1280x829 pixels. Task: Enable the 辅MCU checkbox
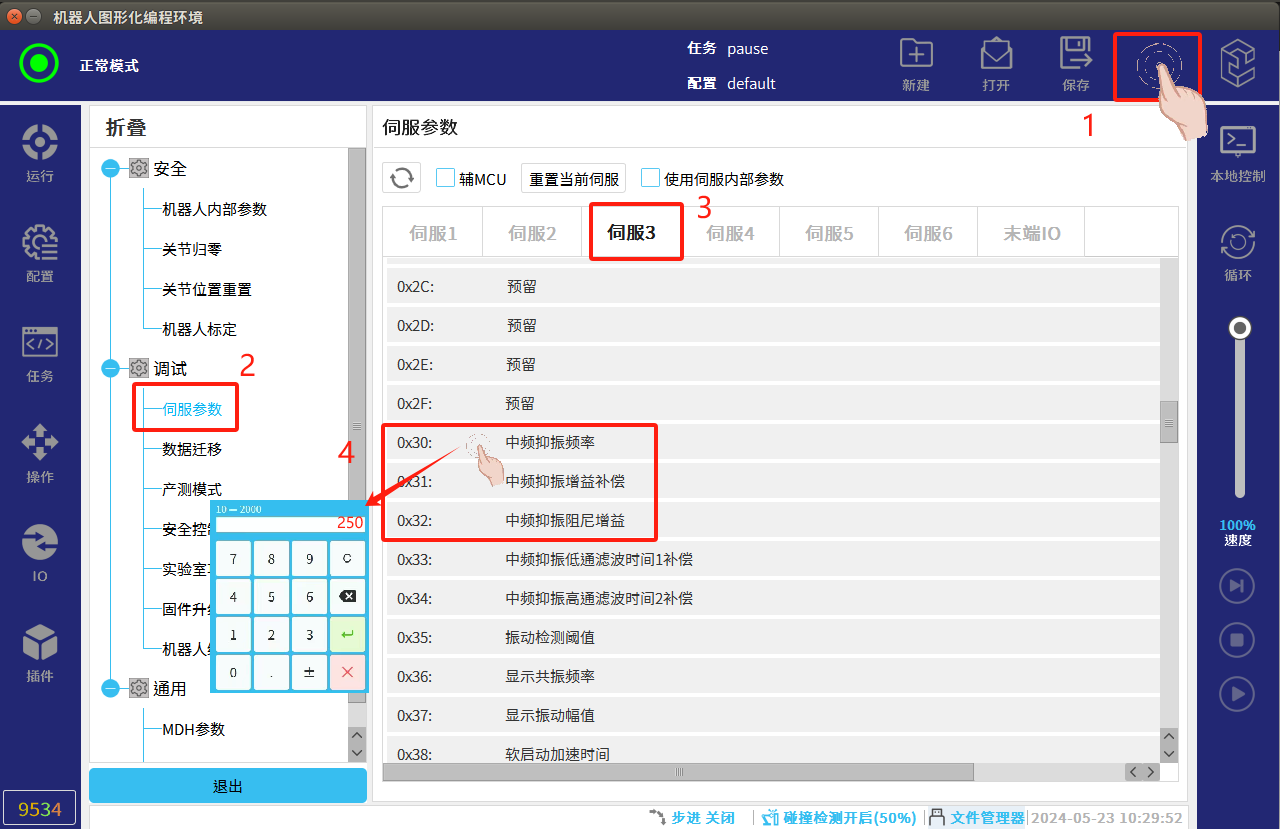coord(446,178)
